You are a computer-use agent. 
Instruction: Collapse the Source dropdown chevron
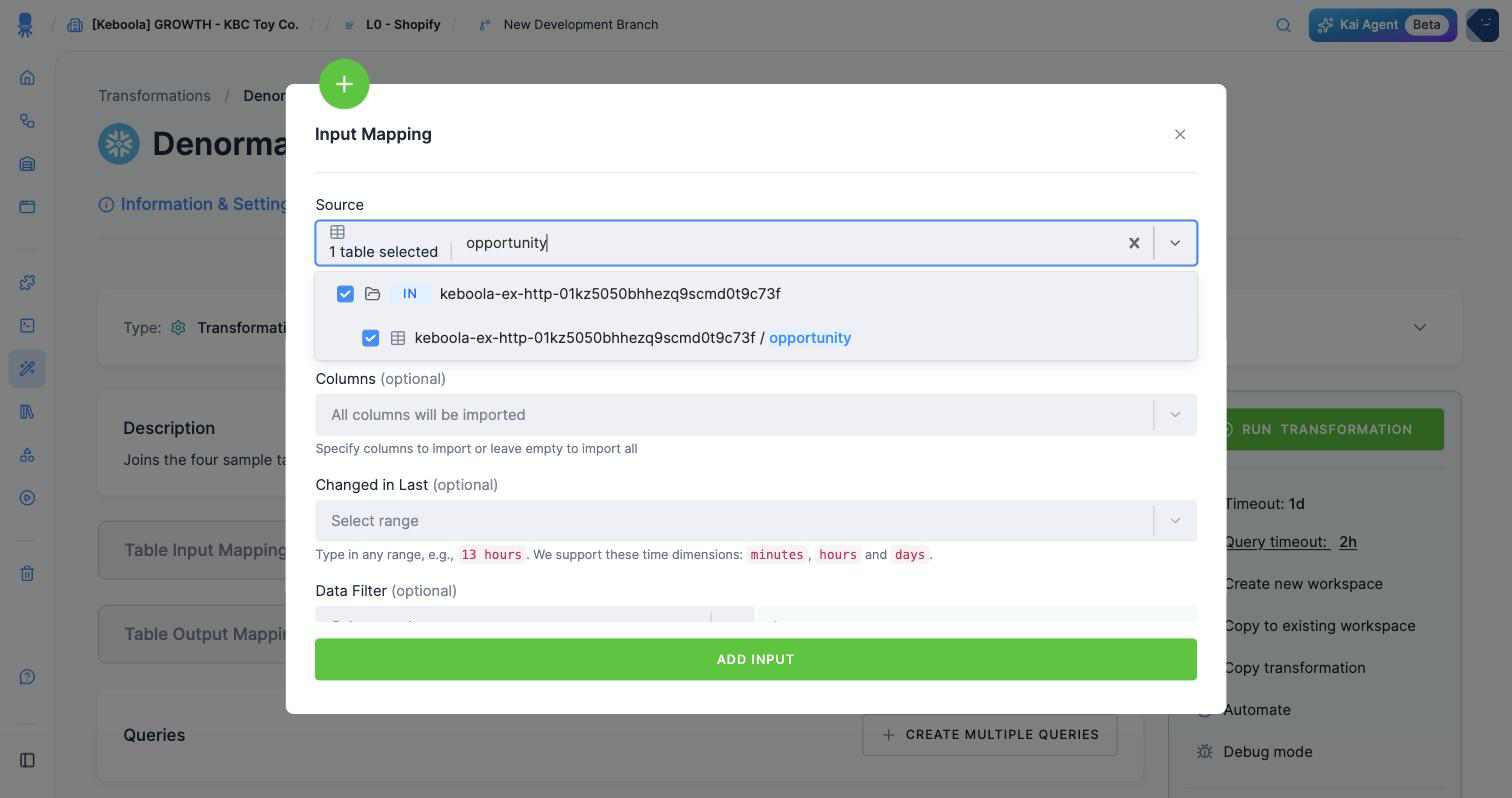click(x=1175, y=243)
